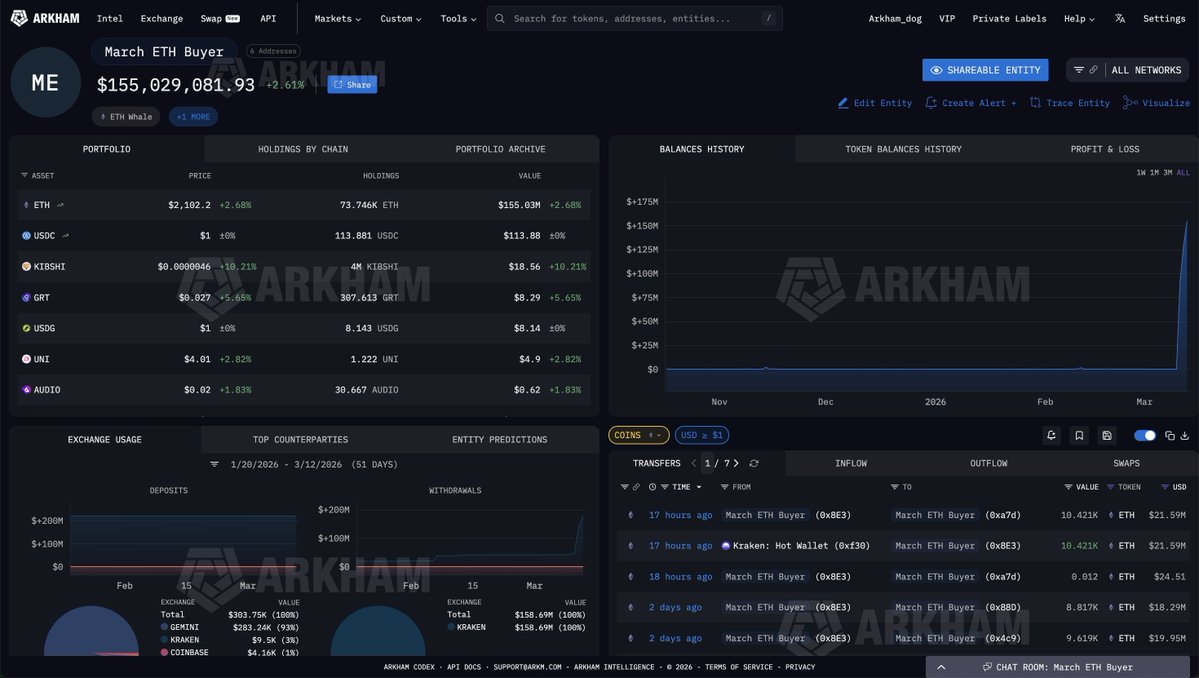Go to next transfers page
Viewport: 1199px width, 678px height.
(x=736, y=463)
